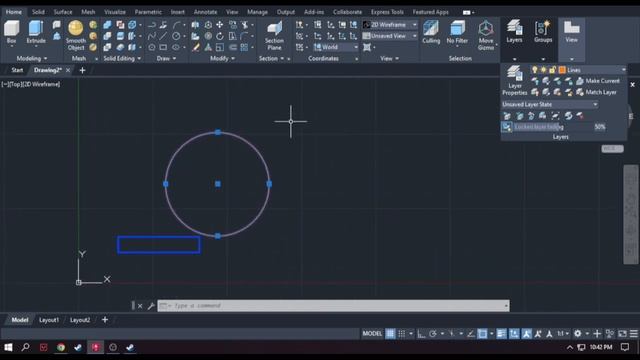Toggle the grid display in status bar

(390, 334)
